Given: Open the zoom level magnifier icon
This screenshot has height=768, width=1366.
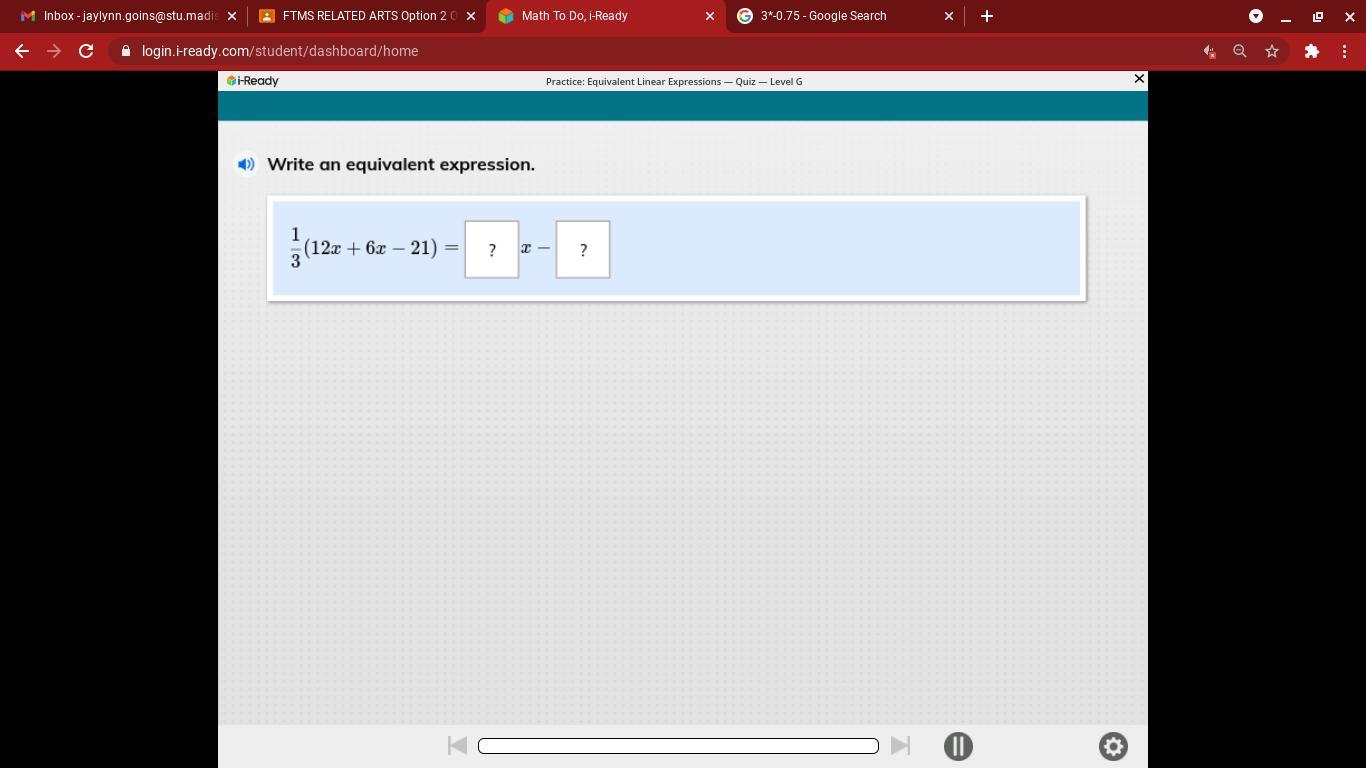Looking at the screenshot, I should tap(1240, 51).
